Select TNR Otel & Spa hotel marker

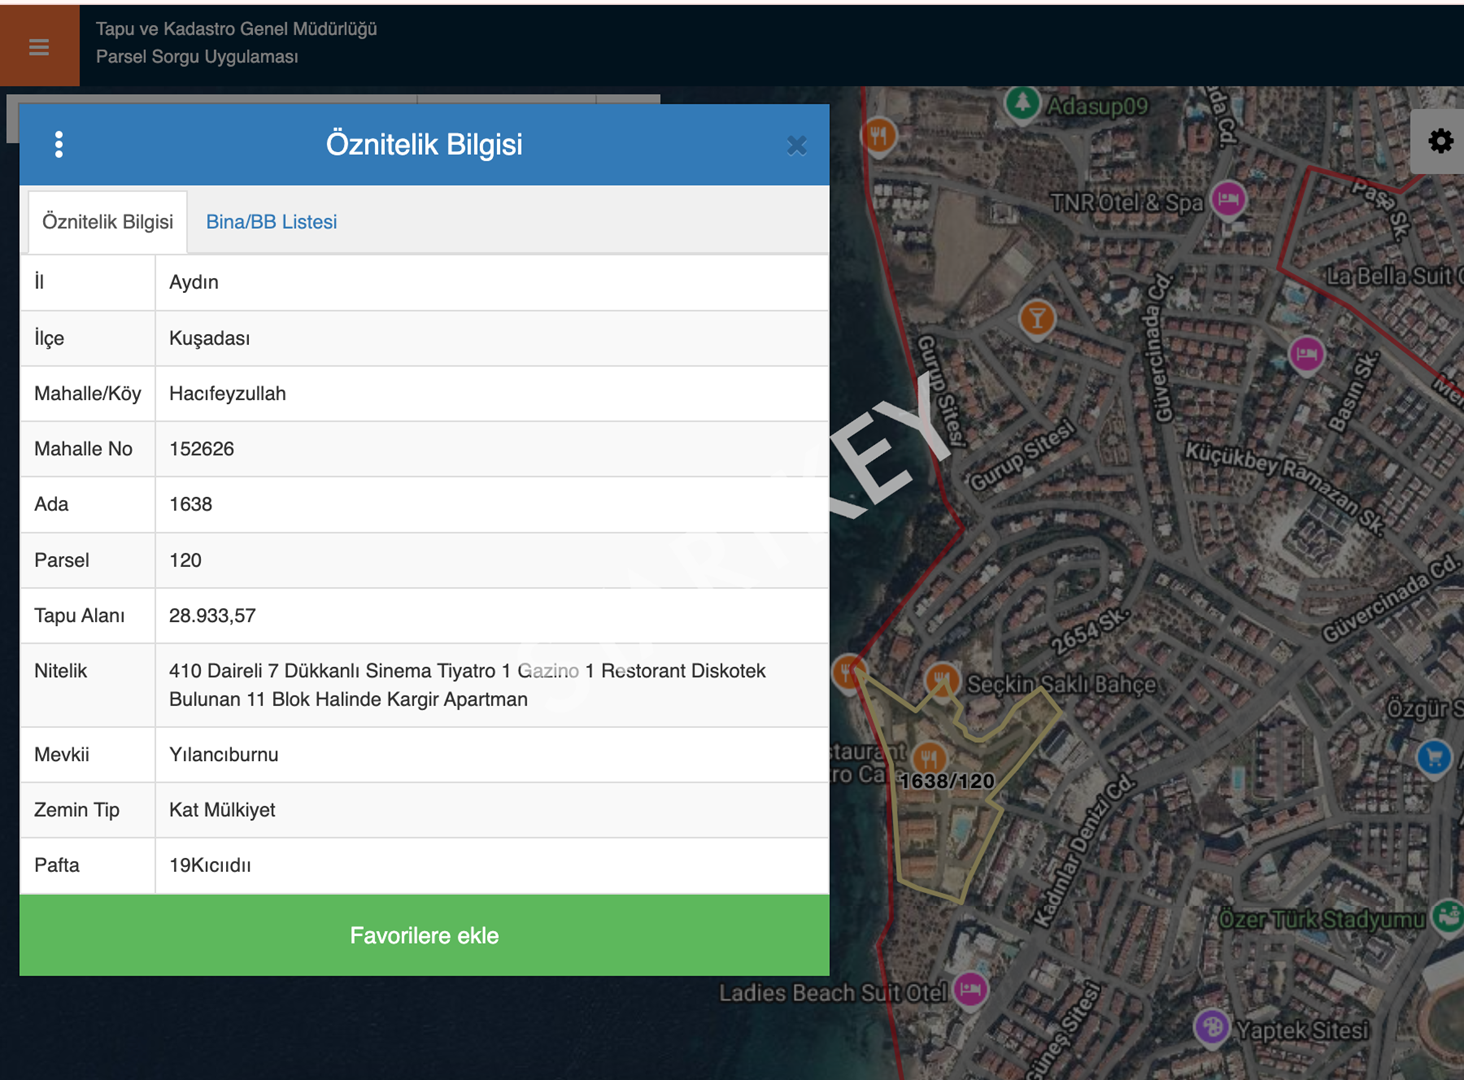point(1228,199)
